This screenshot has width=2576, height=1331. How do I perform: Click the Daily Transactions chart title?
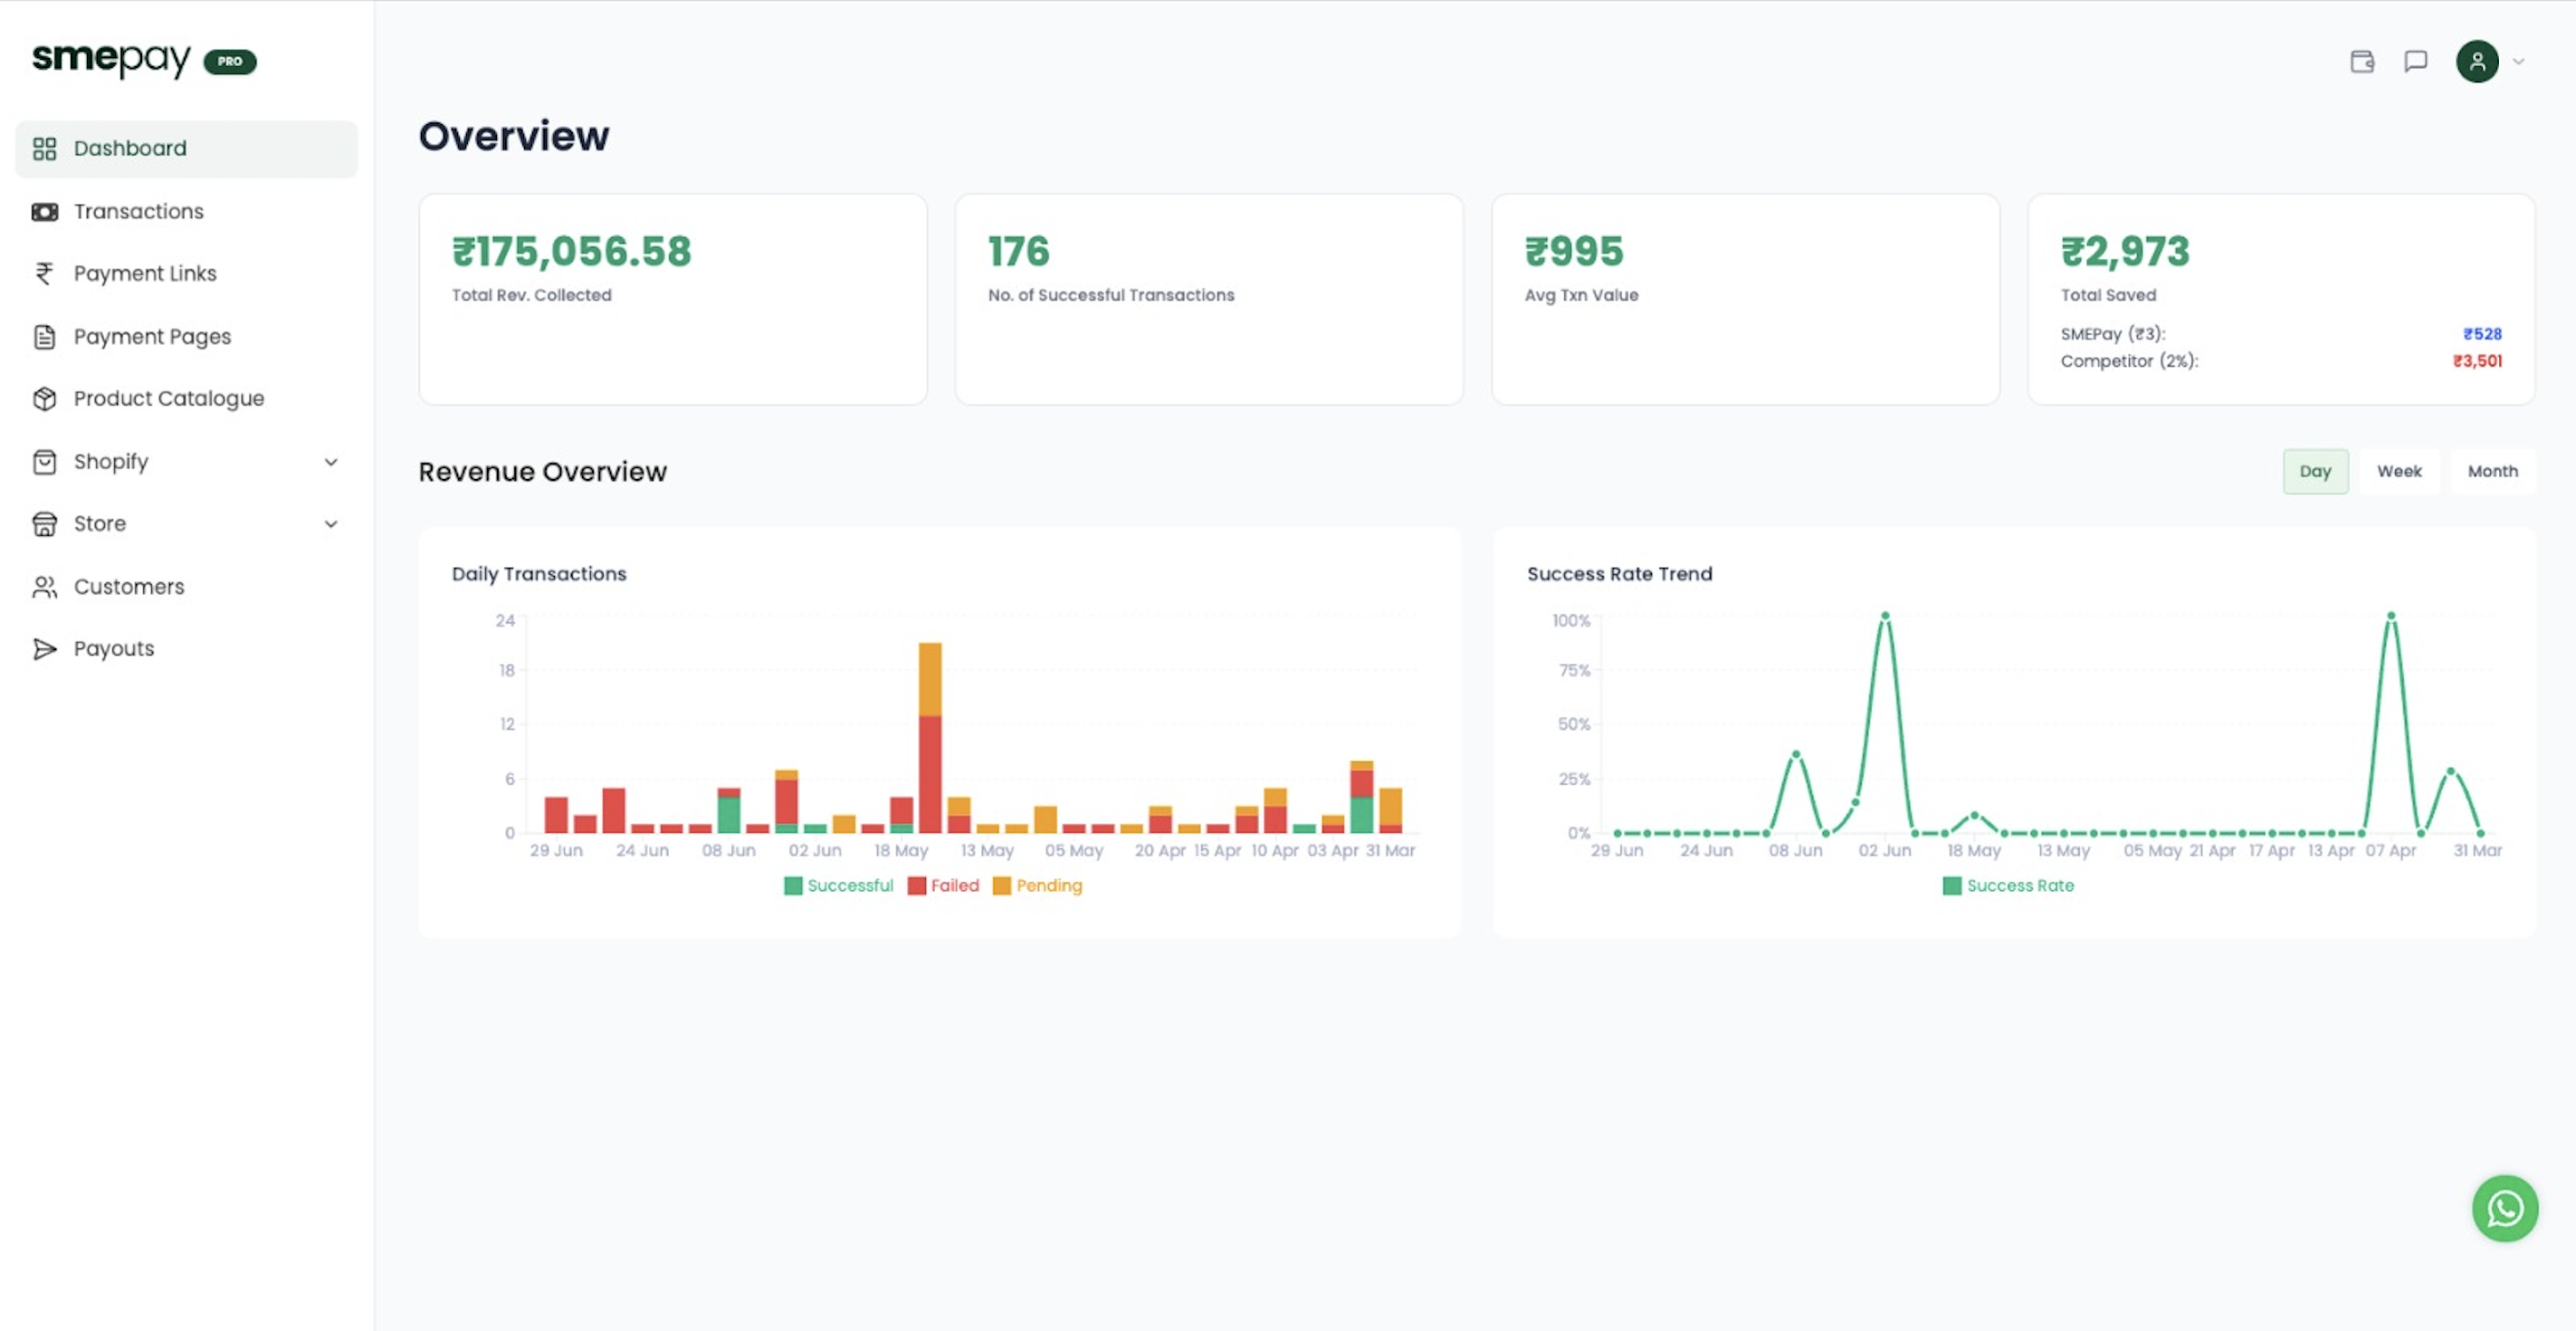click(x=539, y=574)
